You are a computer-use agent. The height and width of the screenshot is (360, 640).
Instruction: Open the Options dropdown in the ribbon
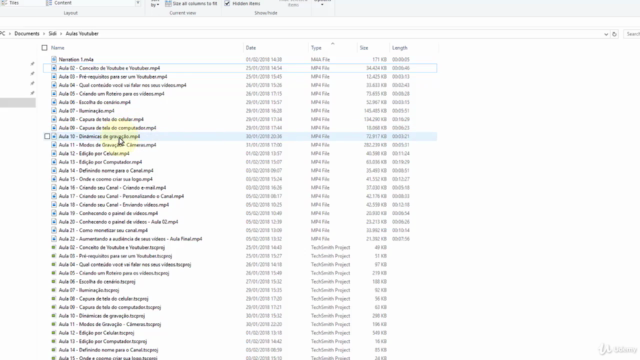(322, 3)
